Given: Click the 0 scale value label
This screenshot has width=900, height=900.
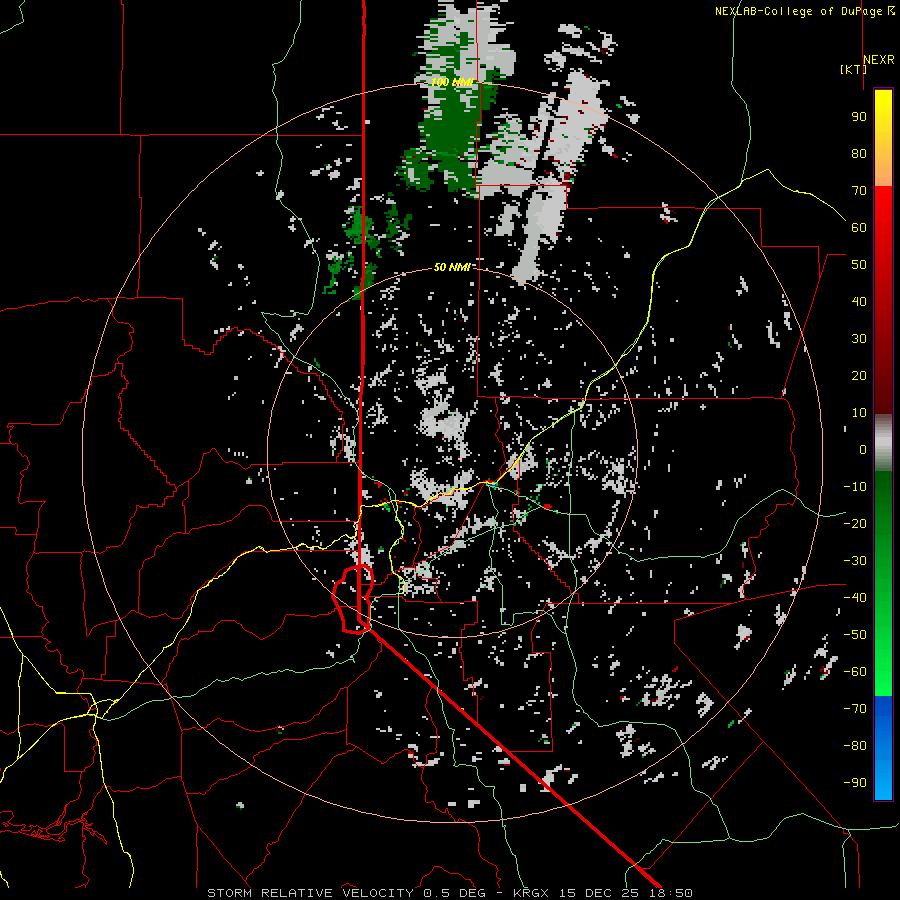Looking at the screenshot, I should (863, 449).
